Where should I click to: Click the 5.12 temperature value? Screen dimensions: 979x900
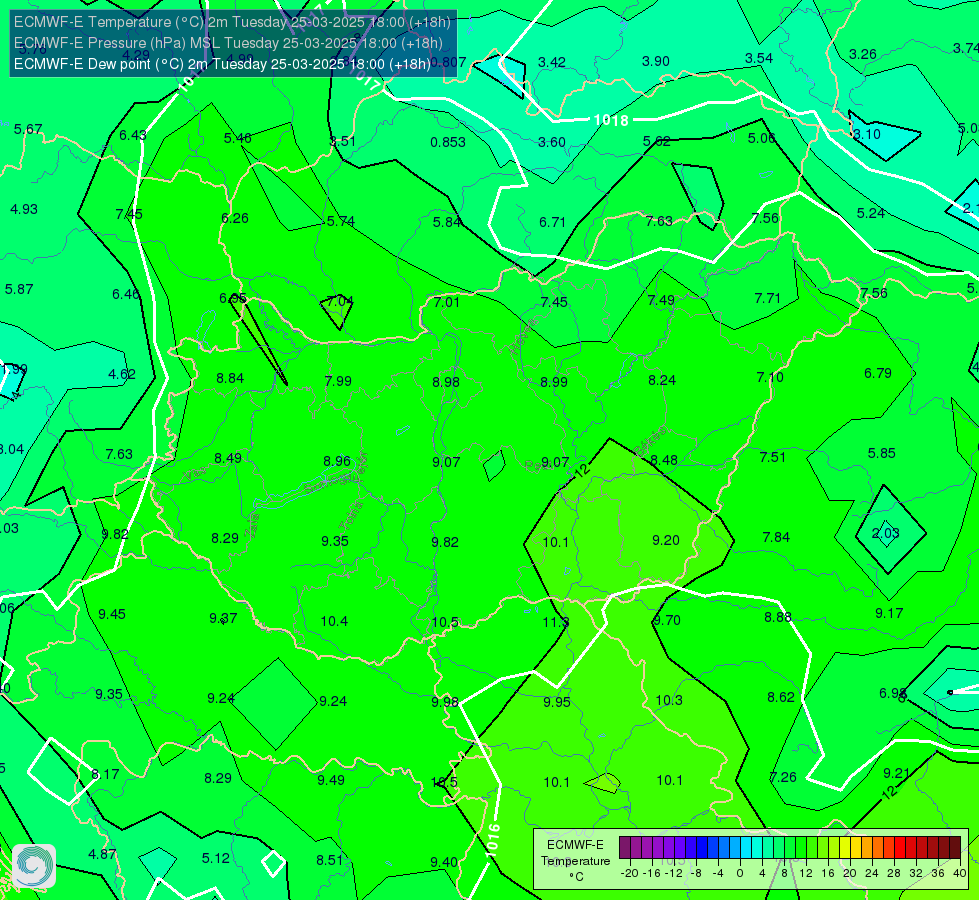point(216,859)
